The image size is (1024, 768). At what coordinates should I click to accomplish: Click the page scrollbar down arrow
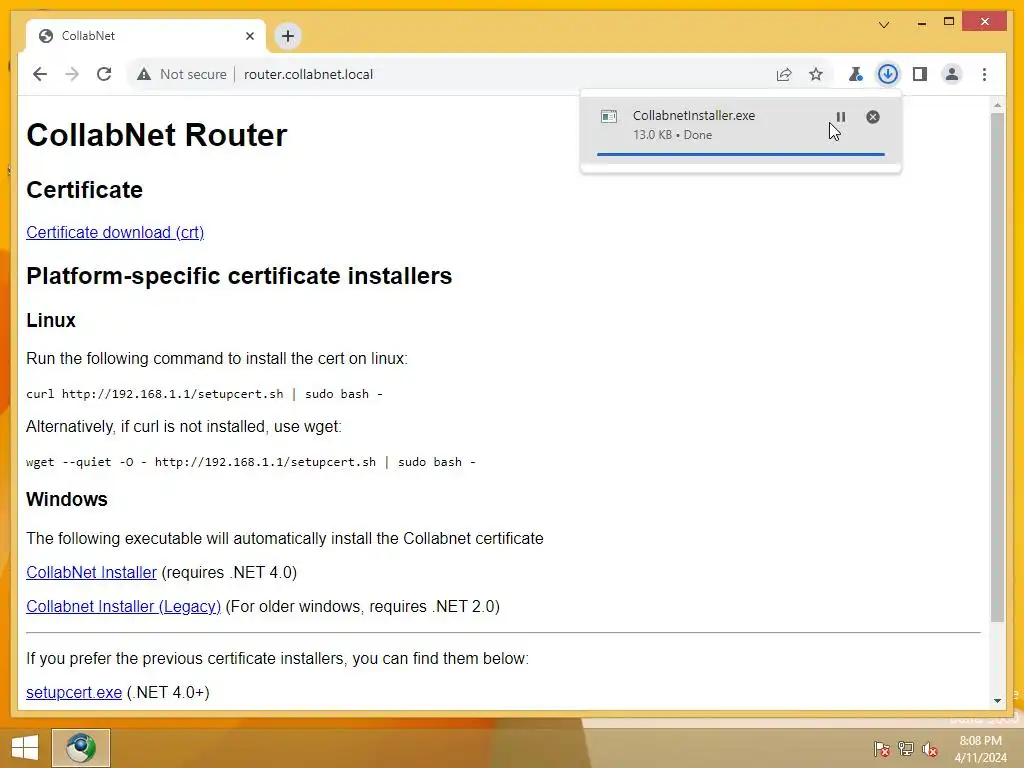point(997,701)
